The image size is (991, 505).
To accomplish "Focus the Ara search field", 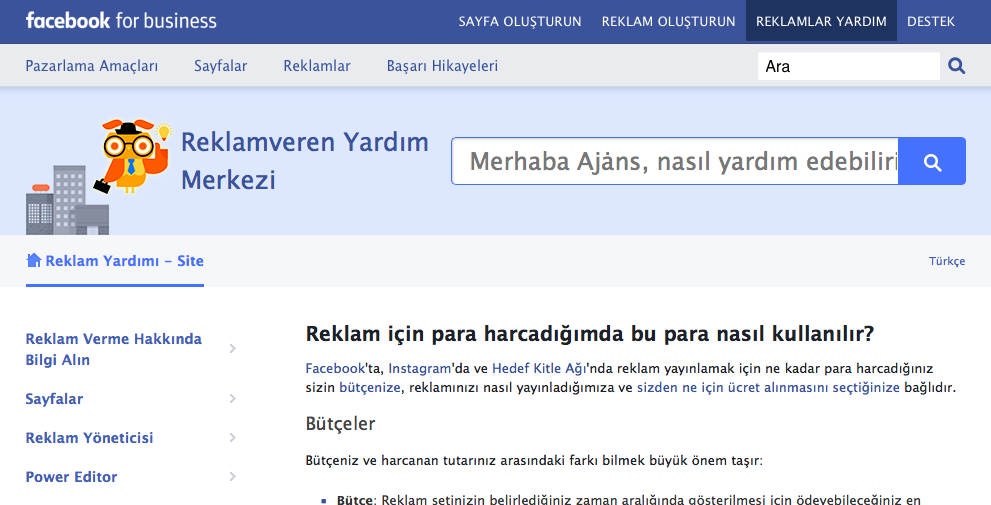I will pyautogui.click(x=849, y=66).
